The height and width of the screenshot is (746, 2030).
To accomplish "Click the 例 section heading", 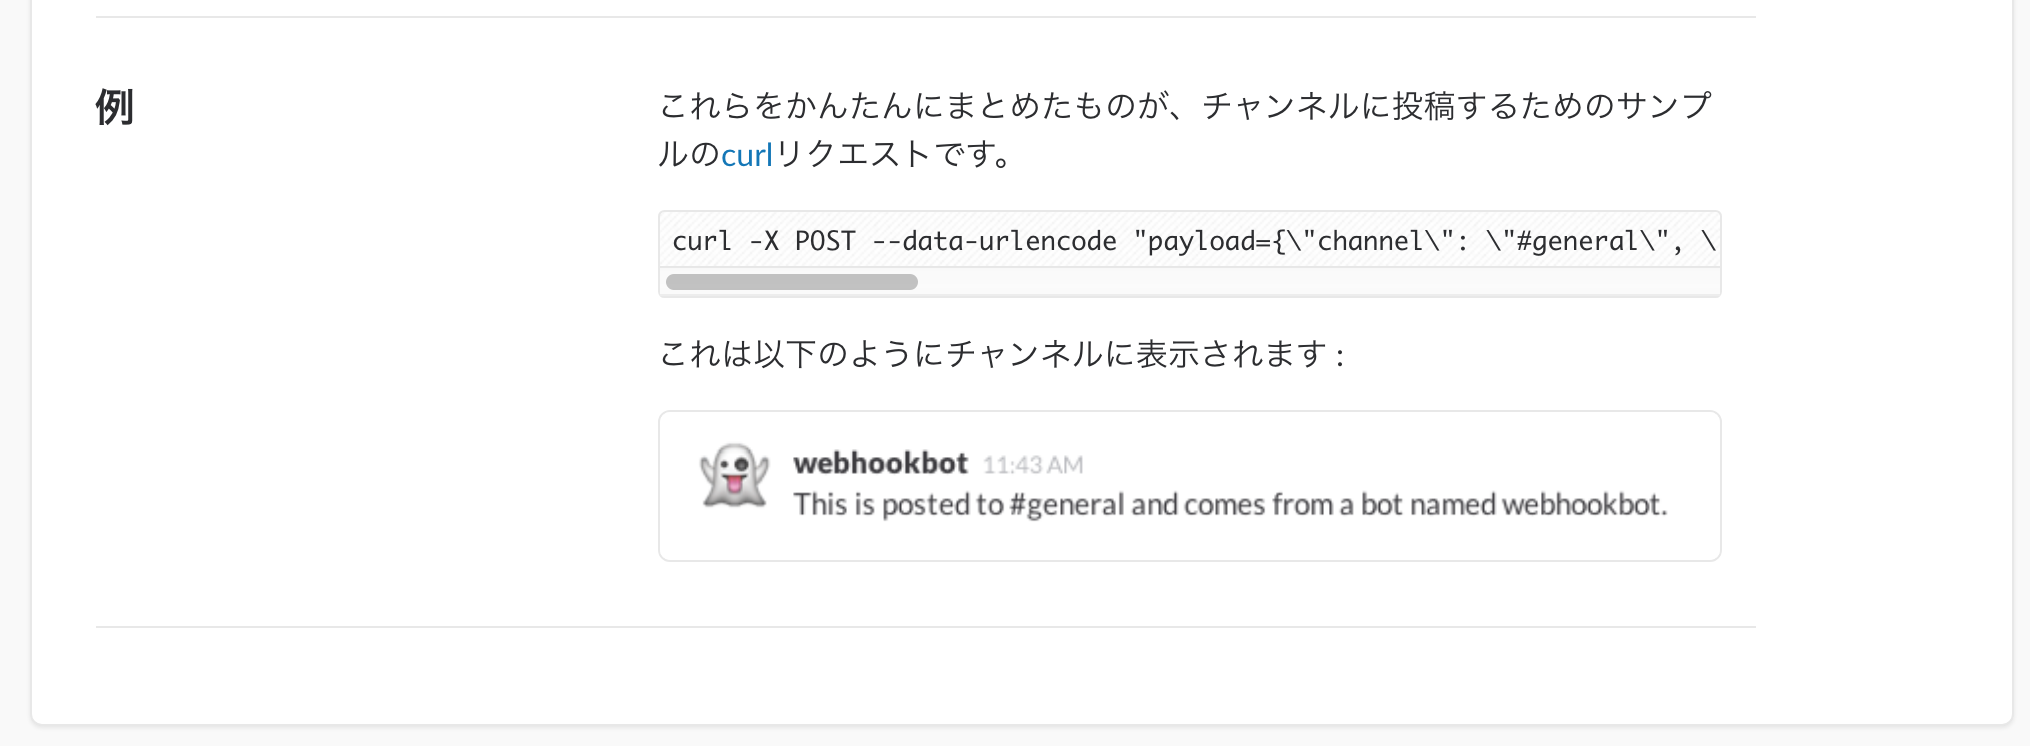I will 113,108.
